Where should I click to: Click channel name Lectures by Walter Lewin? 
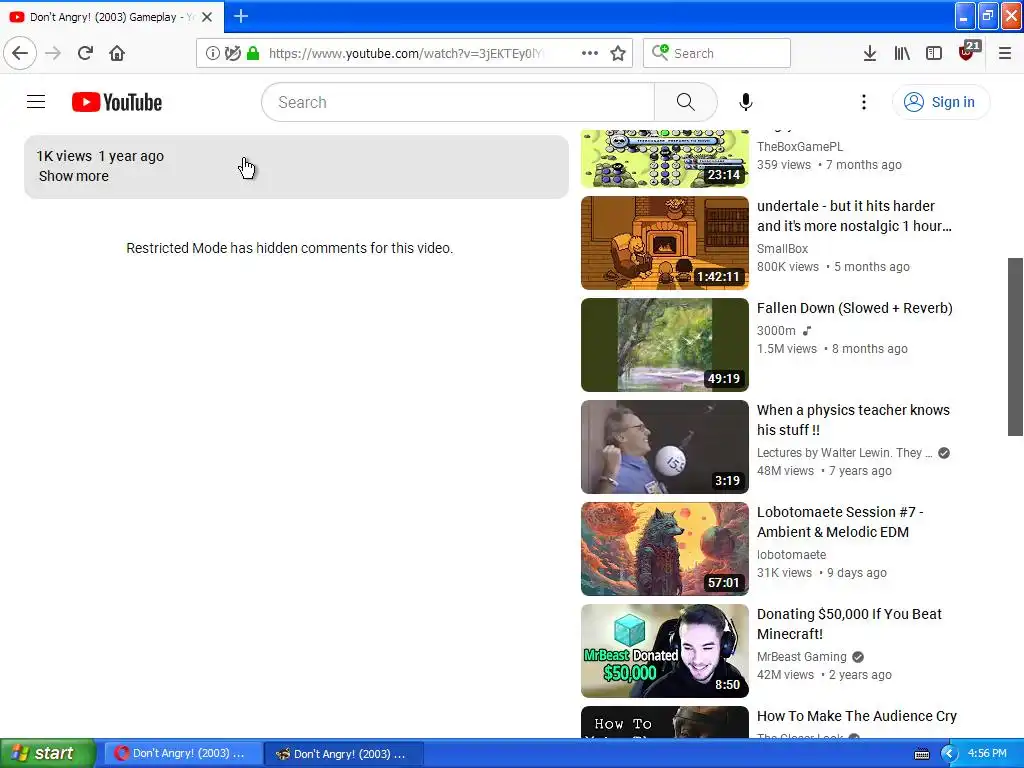844,453
